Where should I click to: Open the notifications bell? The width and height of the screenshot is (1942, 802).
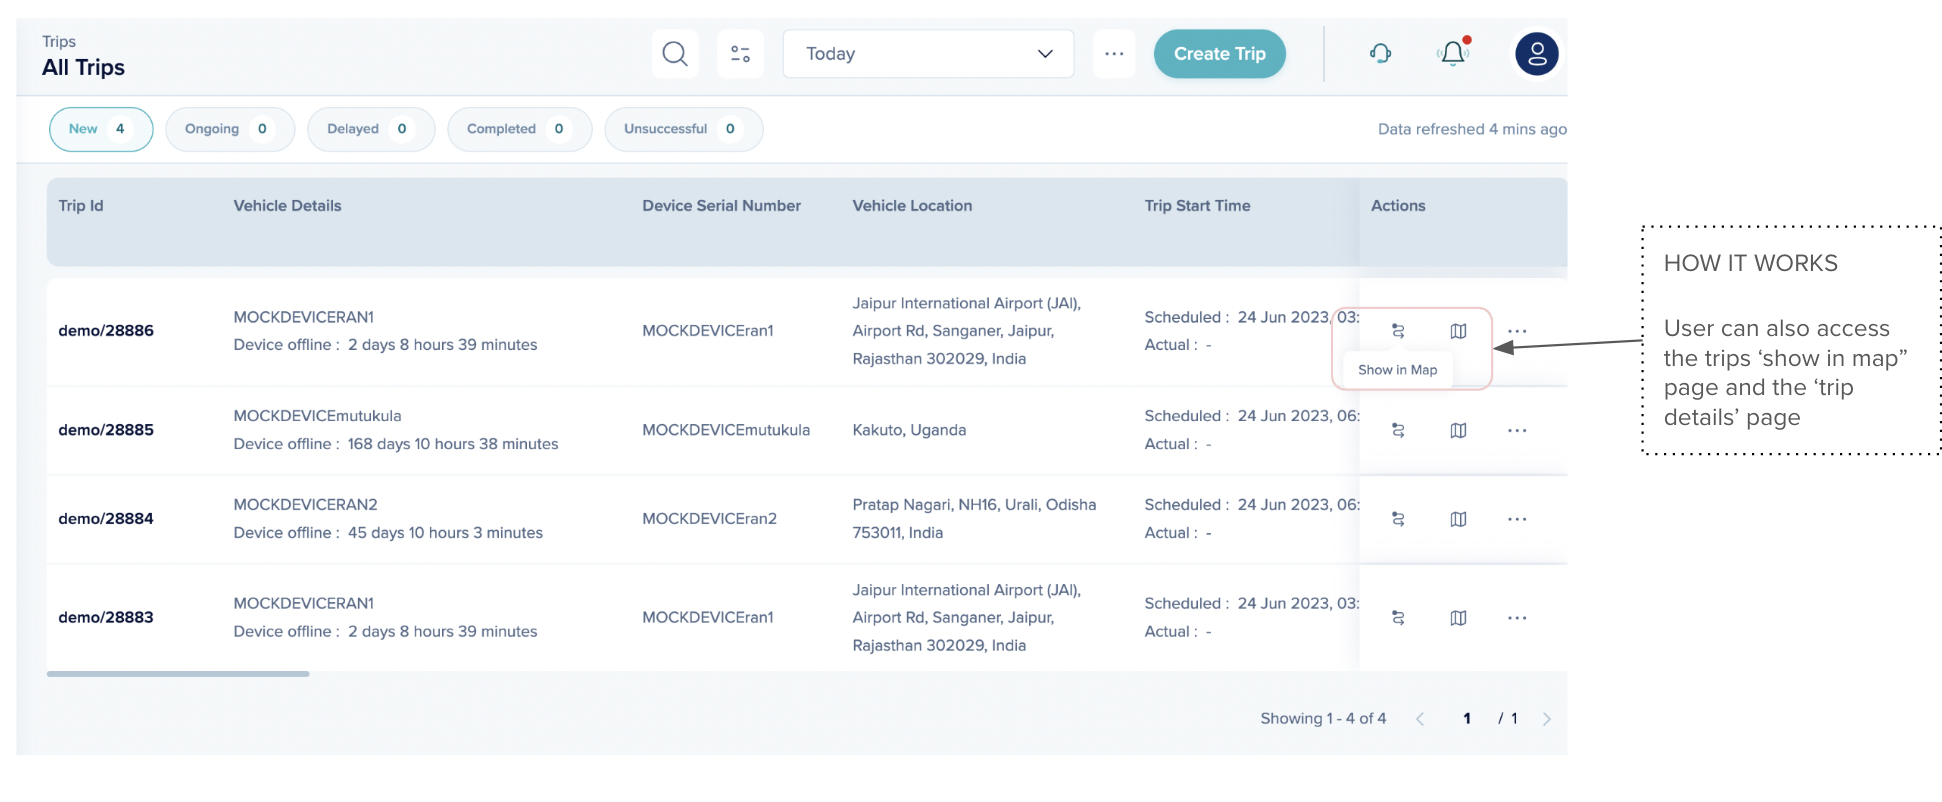[1453, 54]
